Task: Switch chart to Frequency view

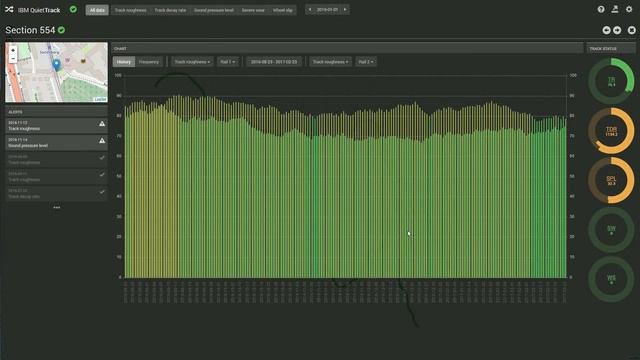Action: click(x=149, y=62)
